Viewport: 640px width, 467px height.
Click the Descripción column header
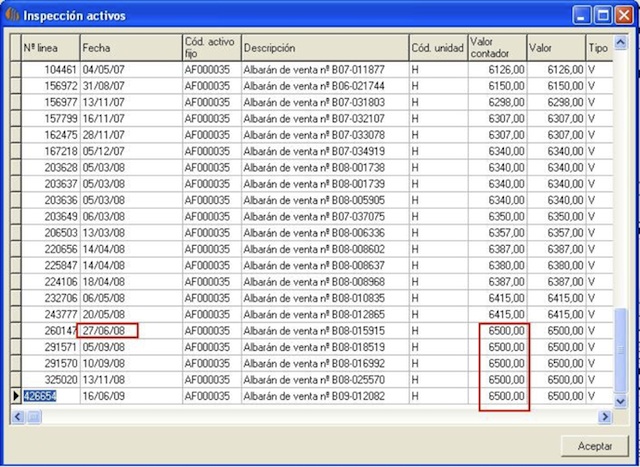pos(322,47)
